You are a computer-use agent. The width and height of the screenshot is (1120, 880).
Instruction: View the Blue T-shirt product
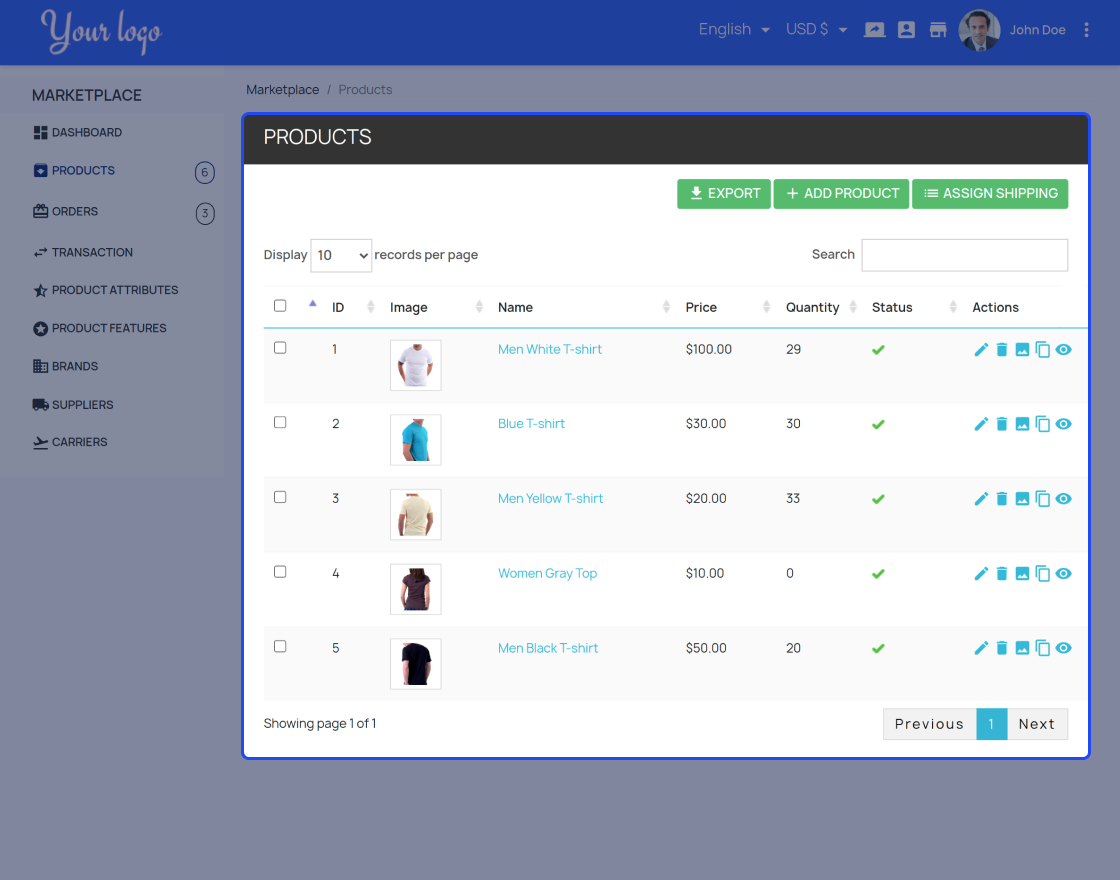(1064, 424)
